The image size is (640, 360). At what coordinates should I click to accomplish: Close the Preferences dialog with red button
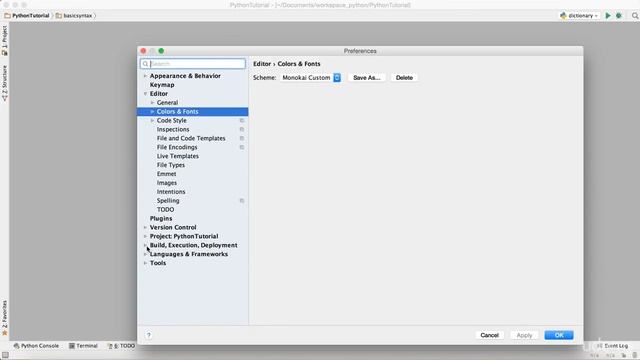point(143,51)
